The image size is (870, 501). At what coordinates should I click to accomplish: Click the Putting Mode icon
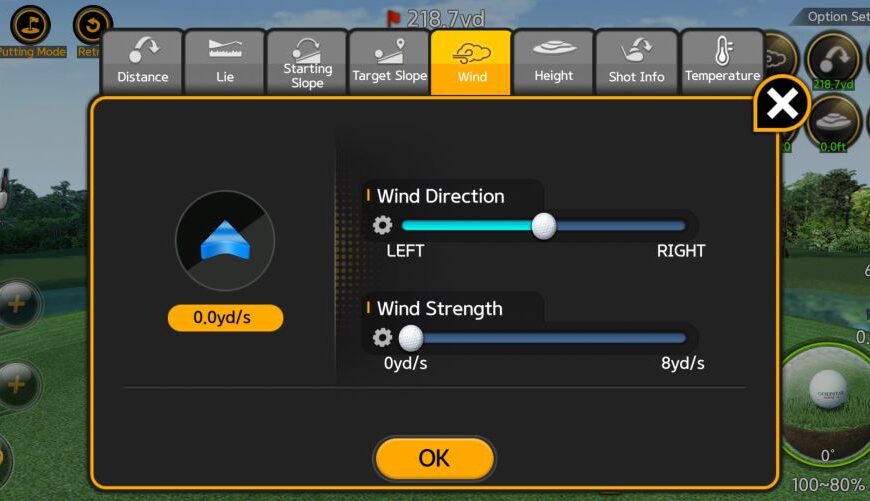30,25
